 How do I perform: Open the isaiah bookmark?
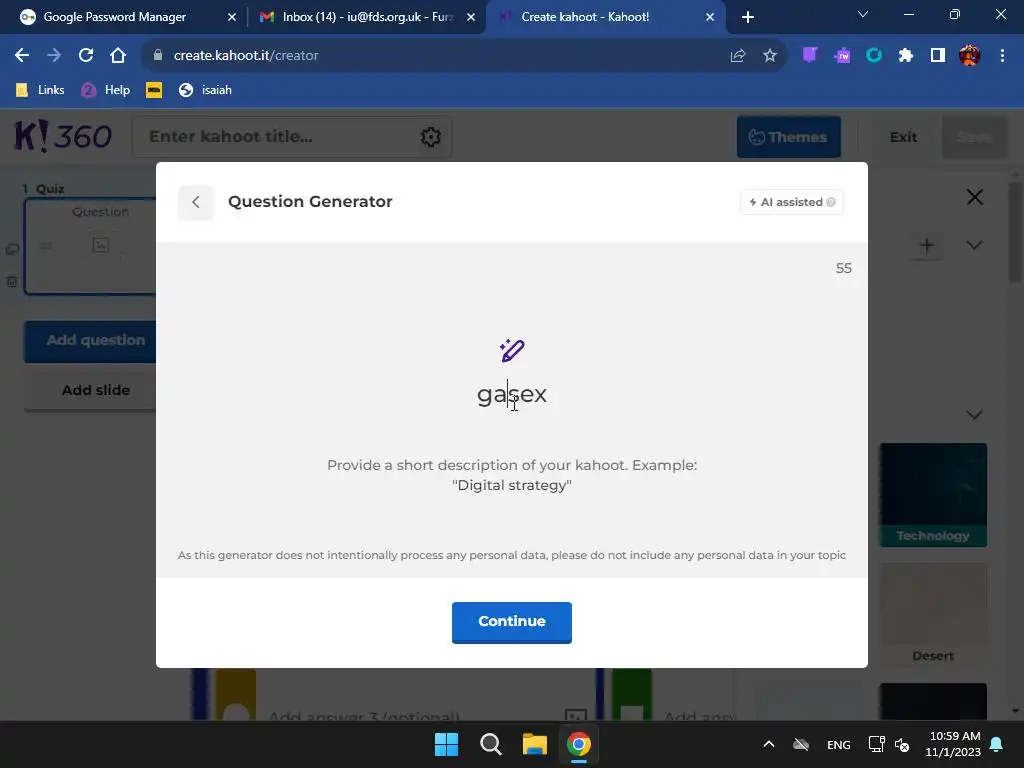pos(205,90)
